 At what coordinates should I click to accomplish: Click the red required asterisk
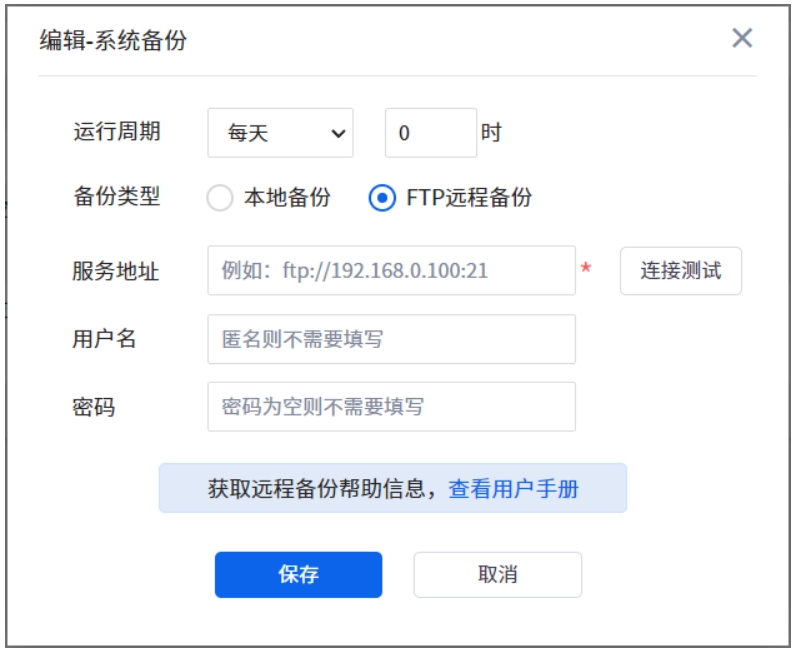tap(586, 269)
